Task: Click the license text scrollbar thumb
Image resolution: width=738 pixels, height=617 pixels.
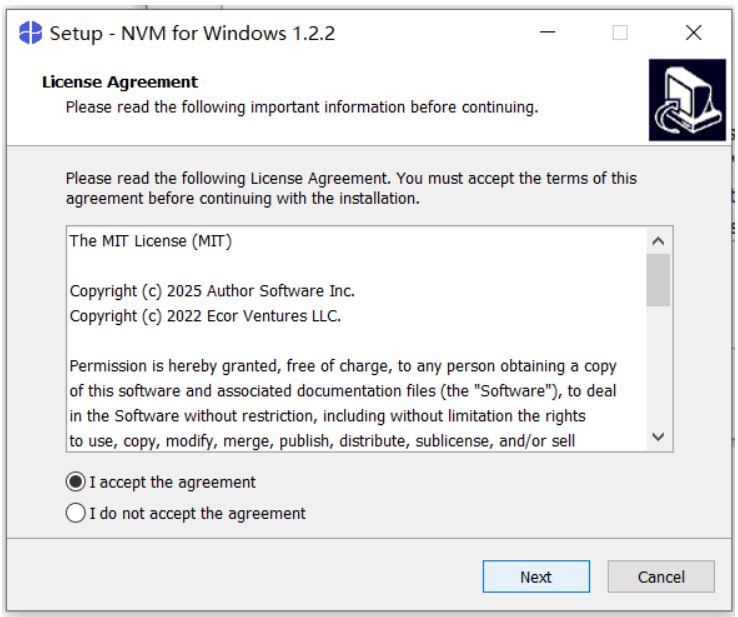Action: click(x=658, y=280)
